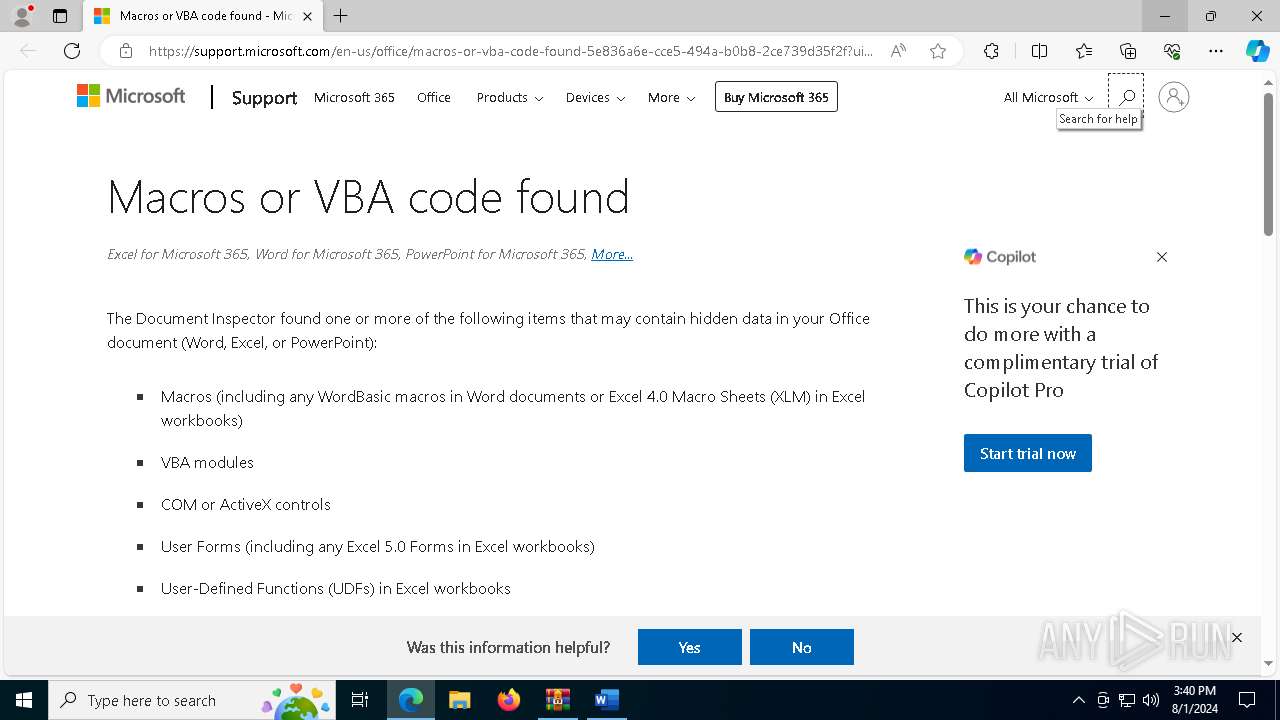Dismiss the Copilot promo panel
This screenshot has width=1280, height=720.
(1162, 257)
